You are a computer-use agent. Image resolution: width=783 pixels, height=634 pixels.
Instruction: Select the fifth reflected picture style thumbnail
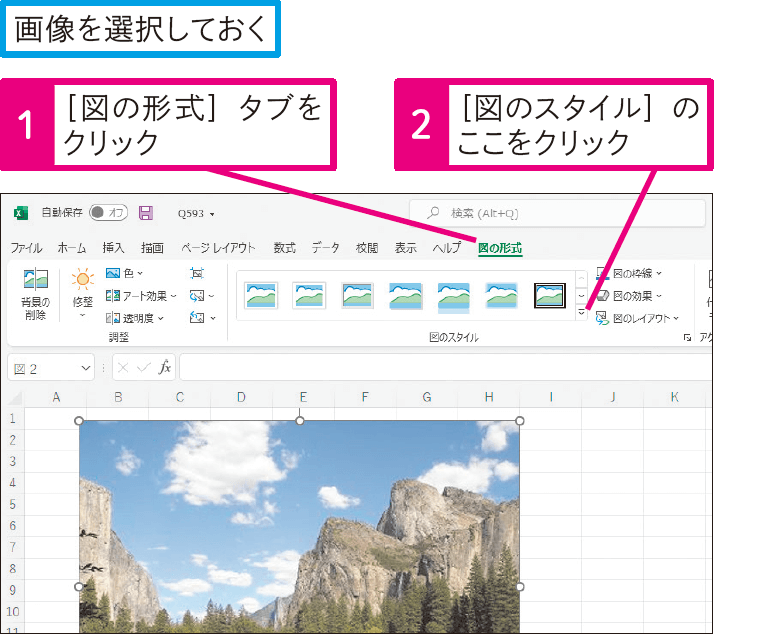pyautogui.click(x=453, y=297)
